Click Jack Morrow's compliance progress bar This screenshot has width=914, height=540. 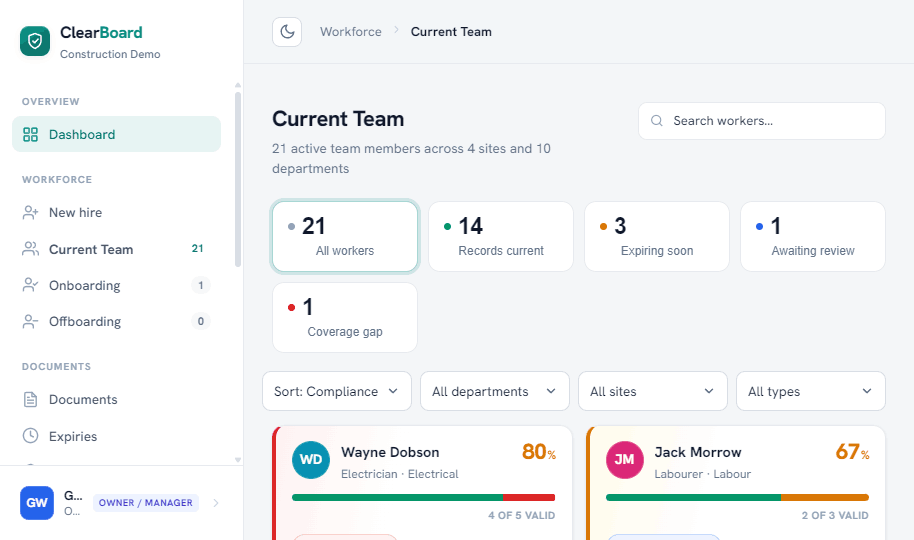click(x=737, y=497)
